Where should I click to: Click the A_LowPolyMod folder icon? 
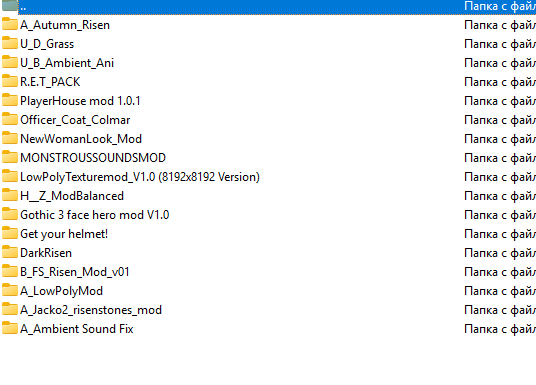point(10,291)
